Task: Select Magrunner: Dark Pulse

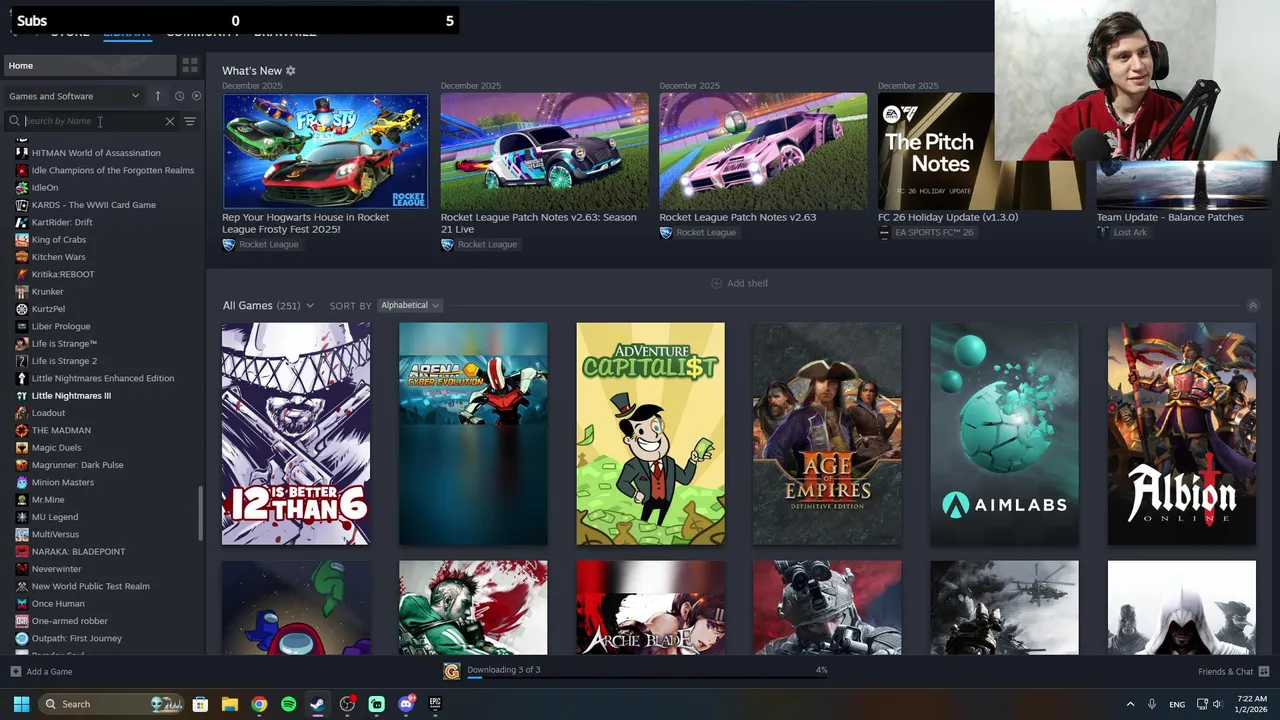Action: pyautogui.click(x=77, y=465)
